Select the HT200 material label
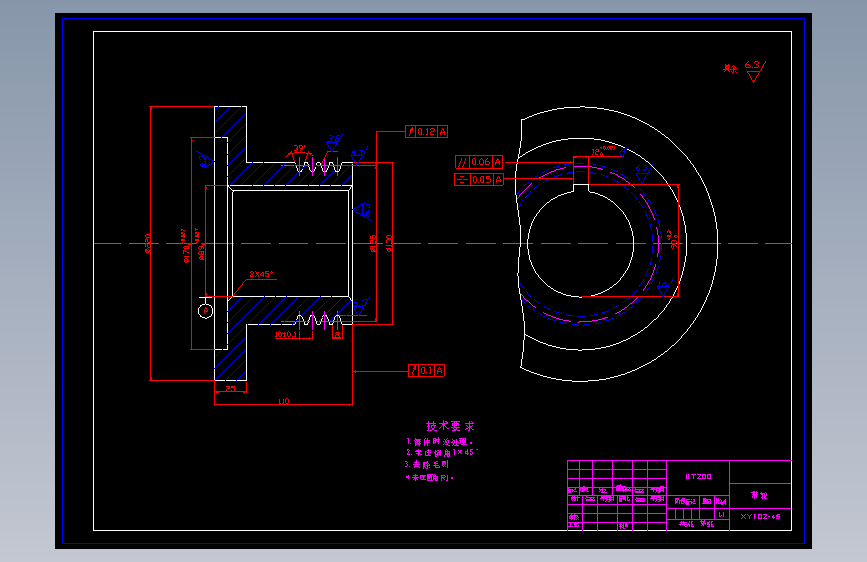867x562 pixels. pos(698,476)
